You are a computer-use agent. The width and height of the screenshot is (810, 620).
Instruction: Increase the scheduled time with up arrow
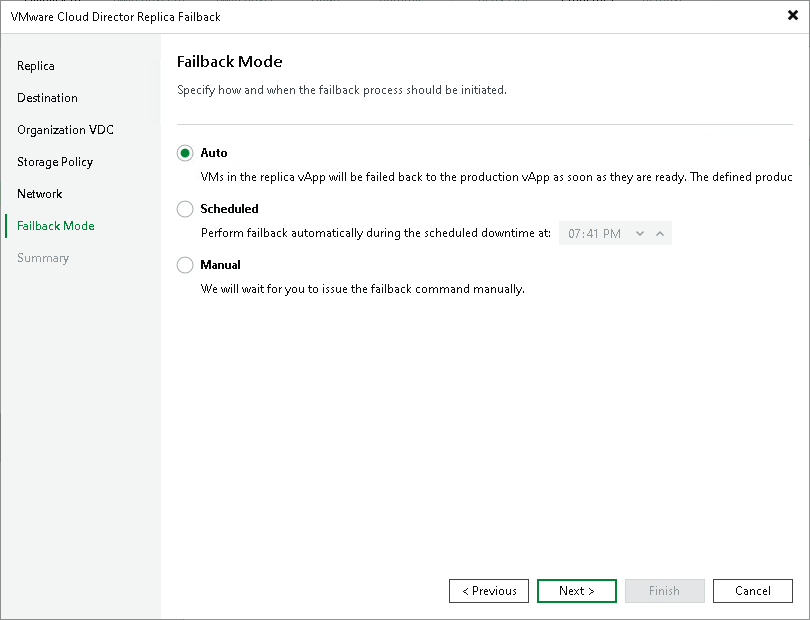[x=660, y=234]
